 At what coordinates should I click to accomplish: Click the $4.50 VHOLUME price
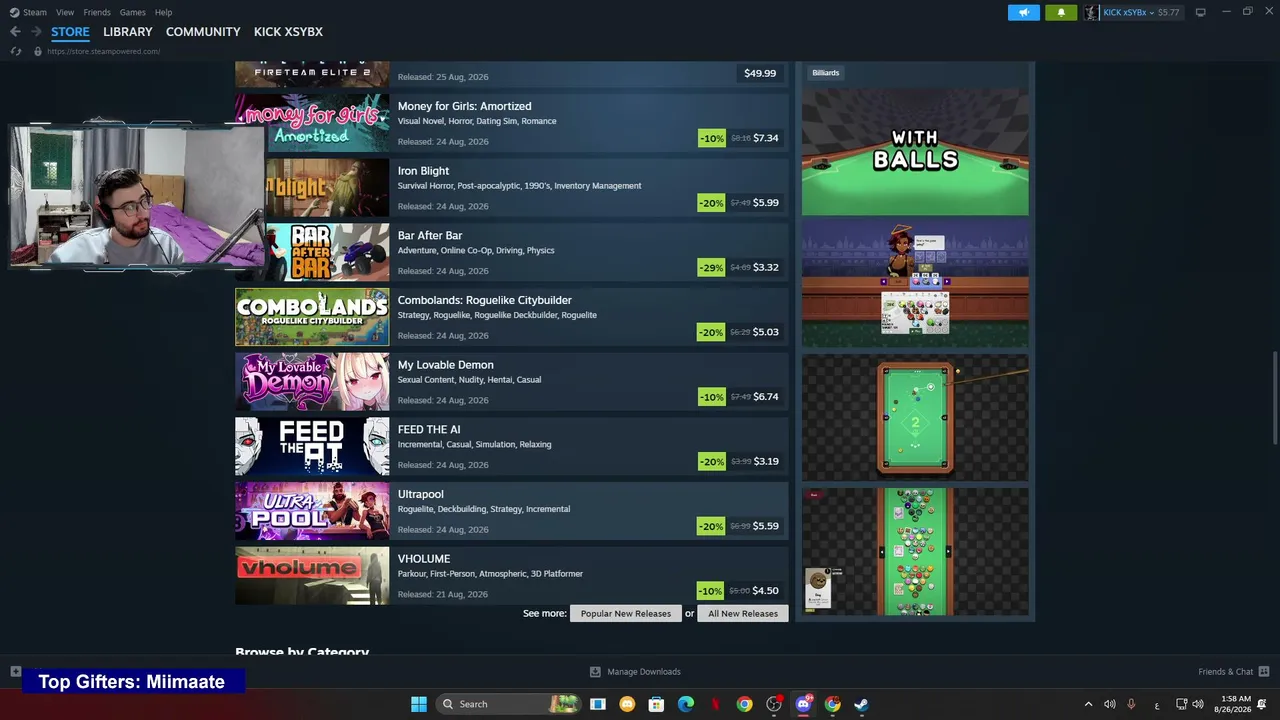(765, 591)
